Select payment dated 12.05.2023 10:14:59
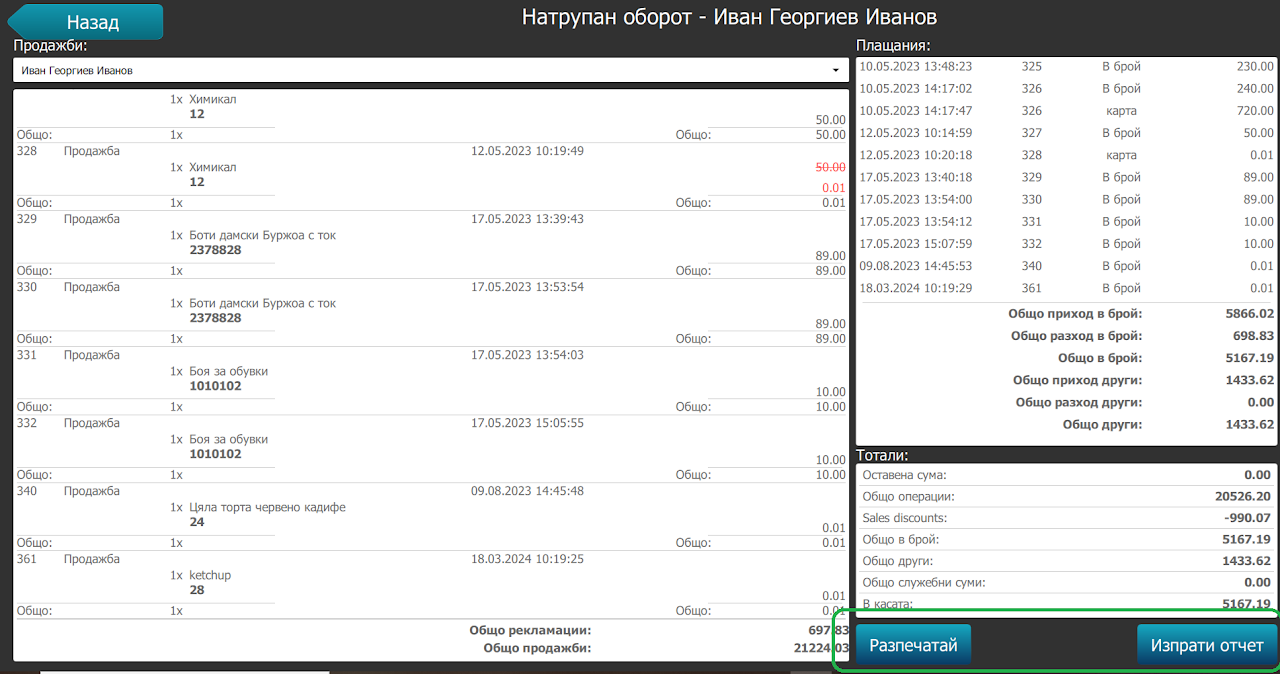1280x674 pixels. click(1067, 133)
